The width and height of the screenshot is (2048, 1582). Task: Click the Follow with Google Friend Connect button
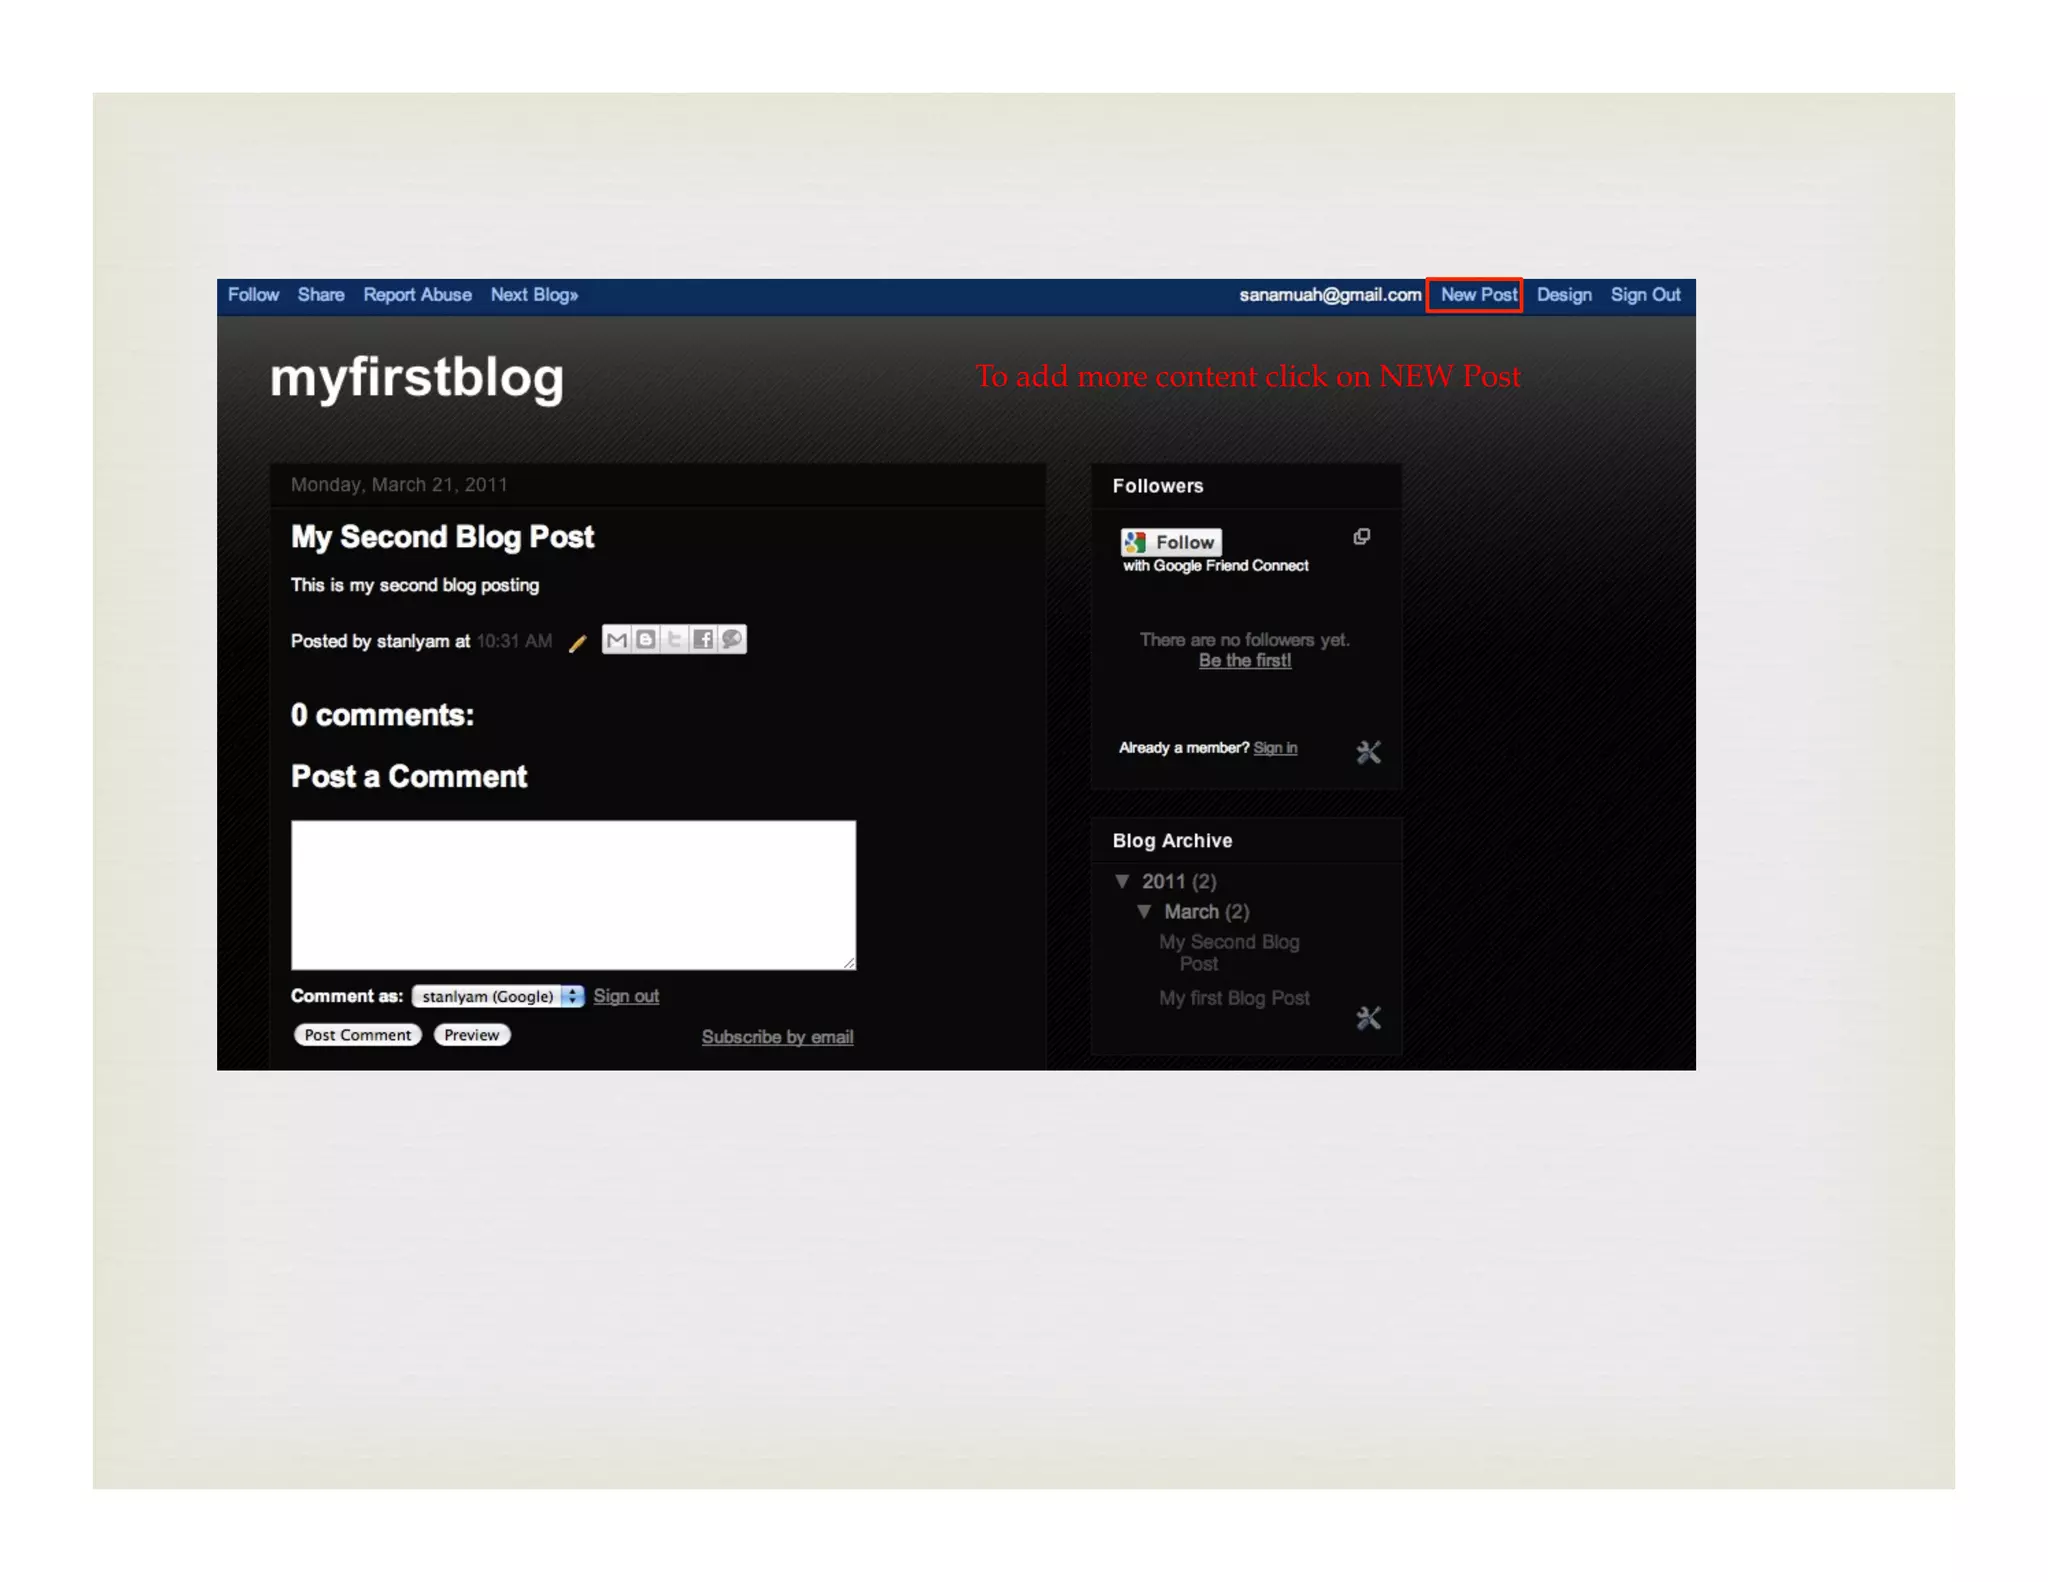1171,542
